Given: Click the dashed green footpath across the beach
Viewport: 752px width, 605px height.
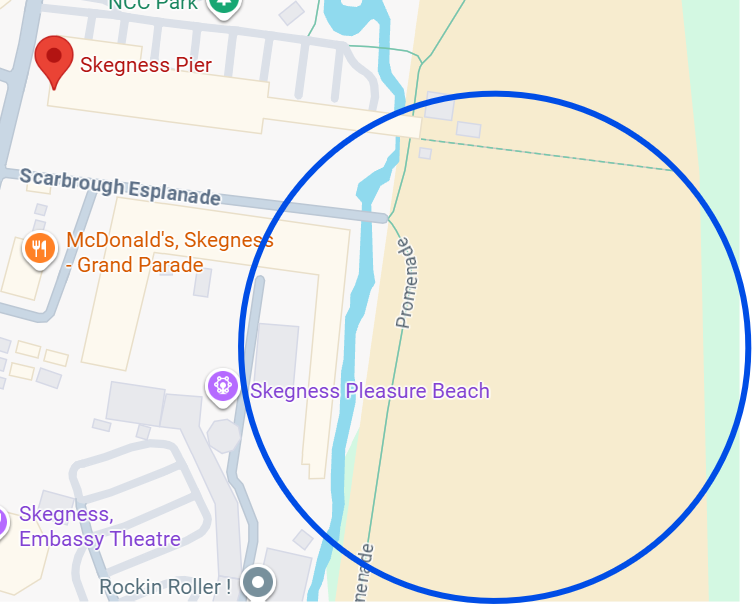Looking at the screenshot, I should coord(547,154).
